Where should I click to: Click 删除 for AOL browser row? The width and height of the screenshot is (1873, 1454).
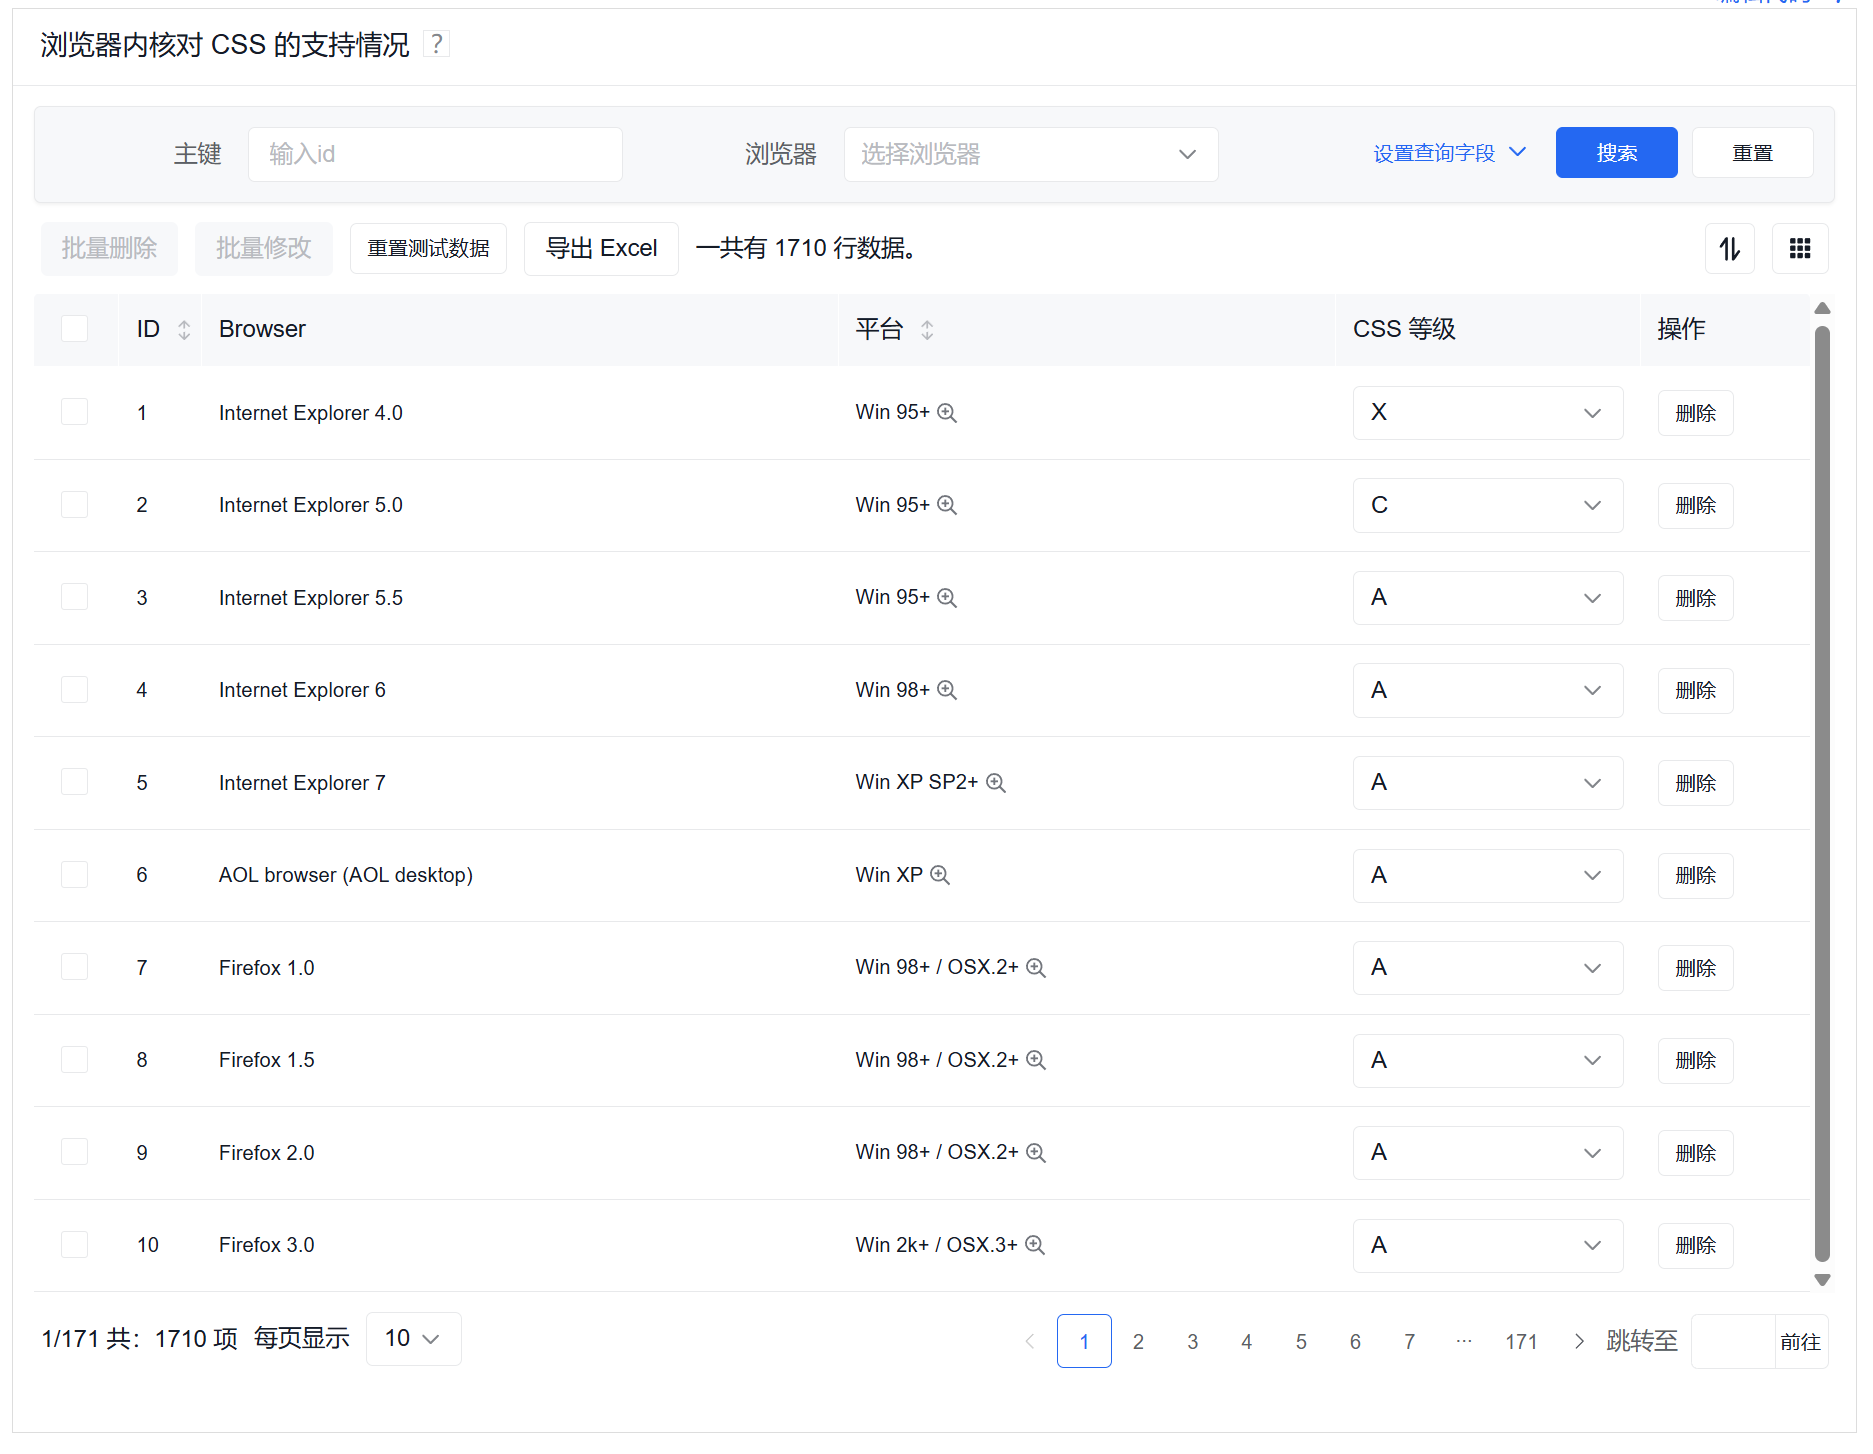[1695, 875]
